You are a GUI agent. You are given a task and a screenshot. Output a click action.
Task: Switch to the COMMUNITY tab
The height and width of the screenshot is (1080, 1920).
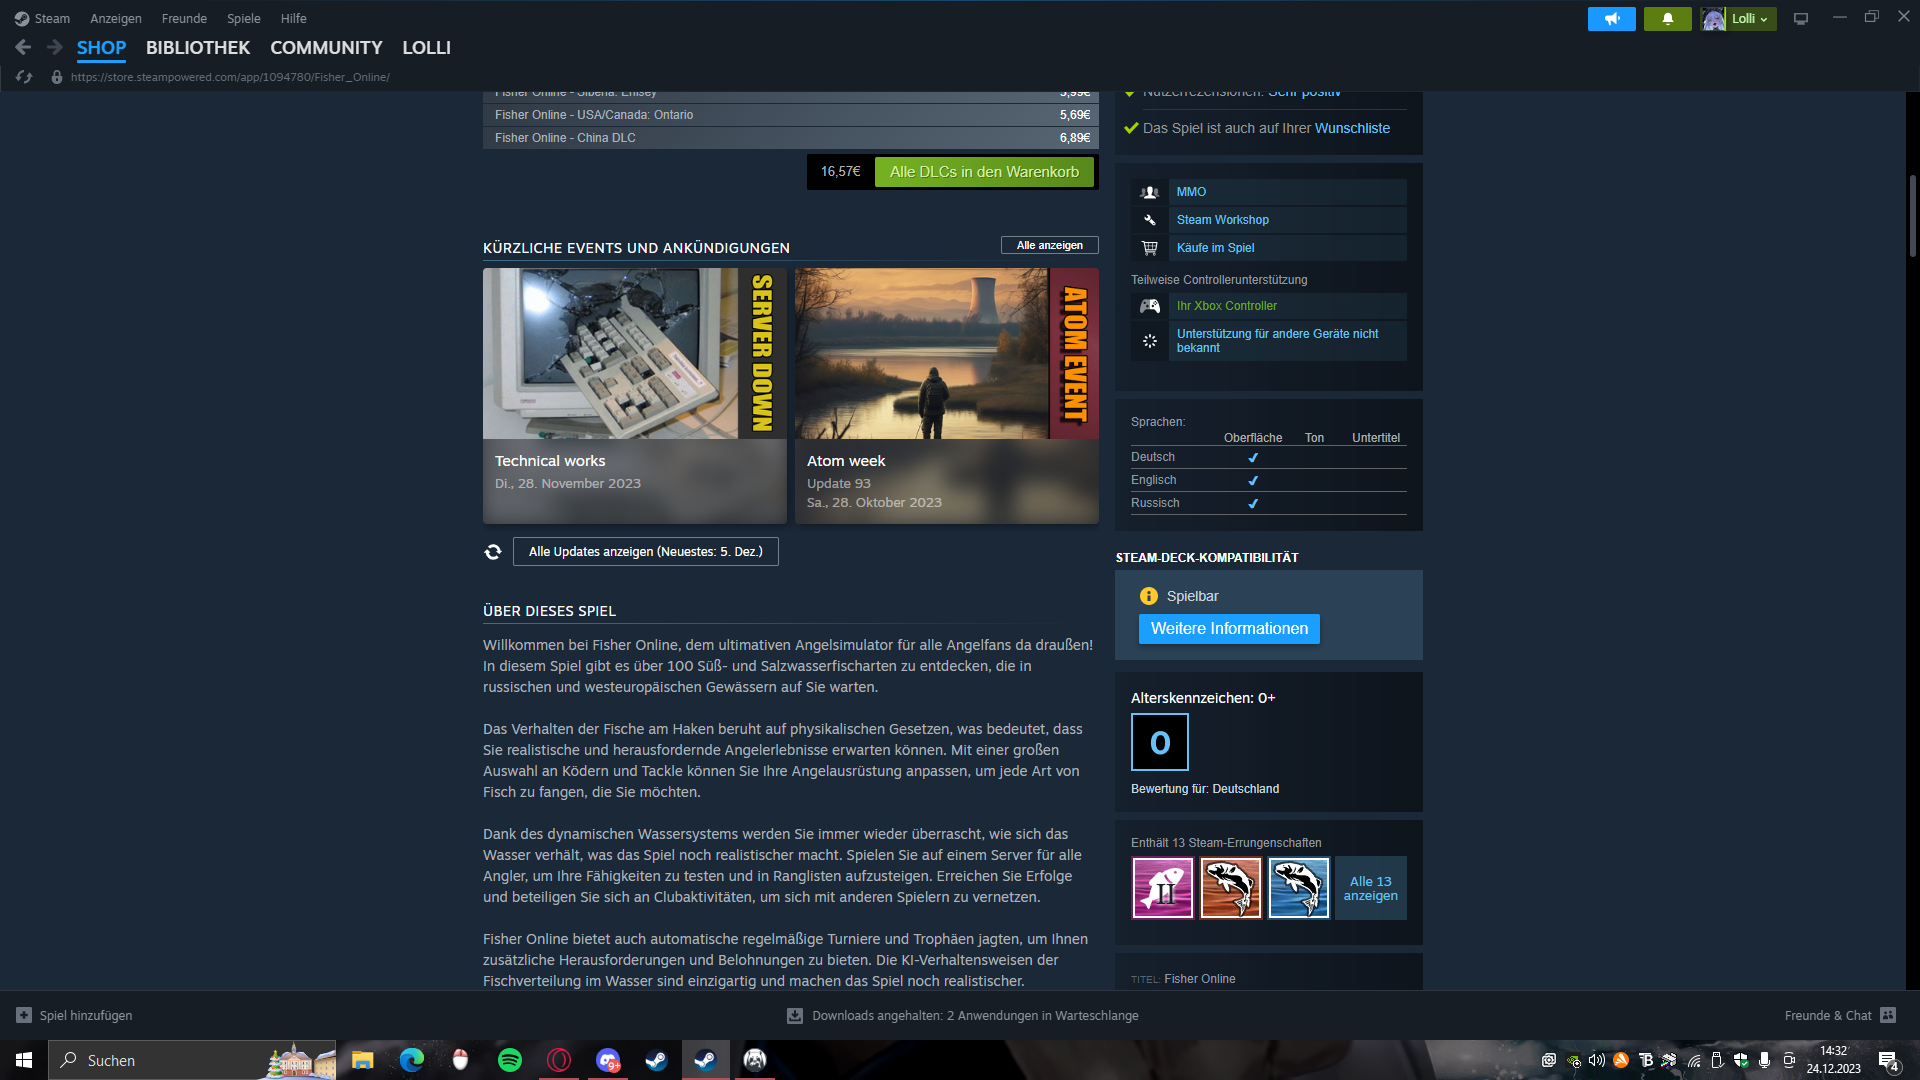coord(326,47)
